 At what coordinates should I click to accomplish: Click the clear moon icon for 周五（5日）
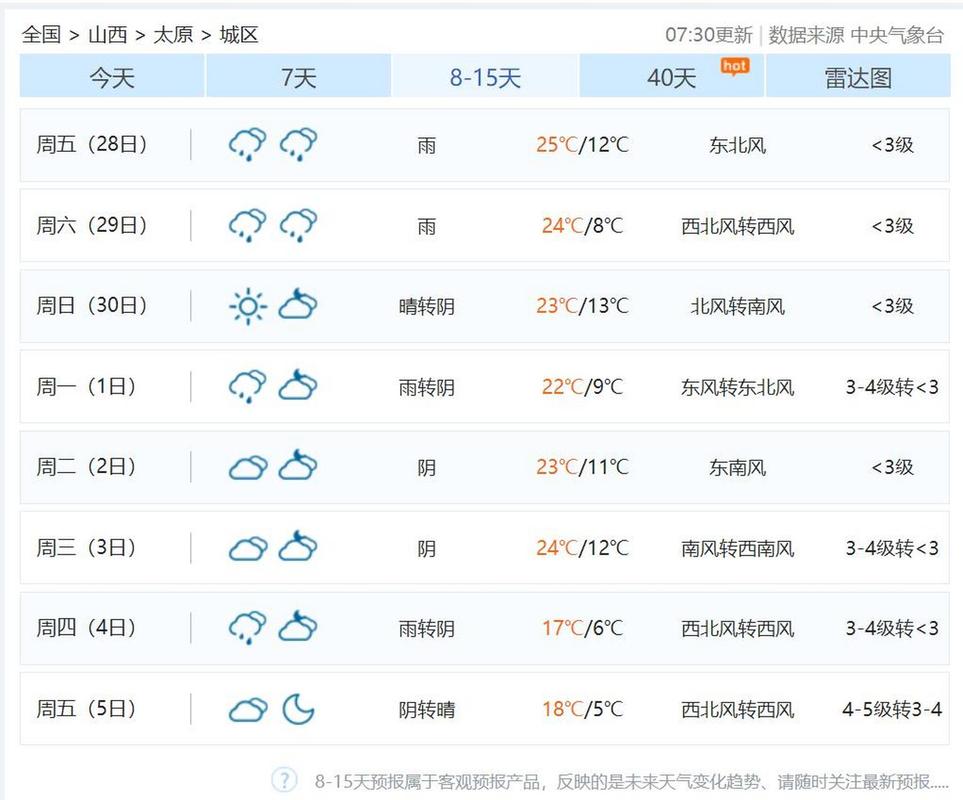pyautogui.click(x=298, y=709)
